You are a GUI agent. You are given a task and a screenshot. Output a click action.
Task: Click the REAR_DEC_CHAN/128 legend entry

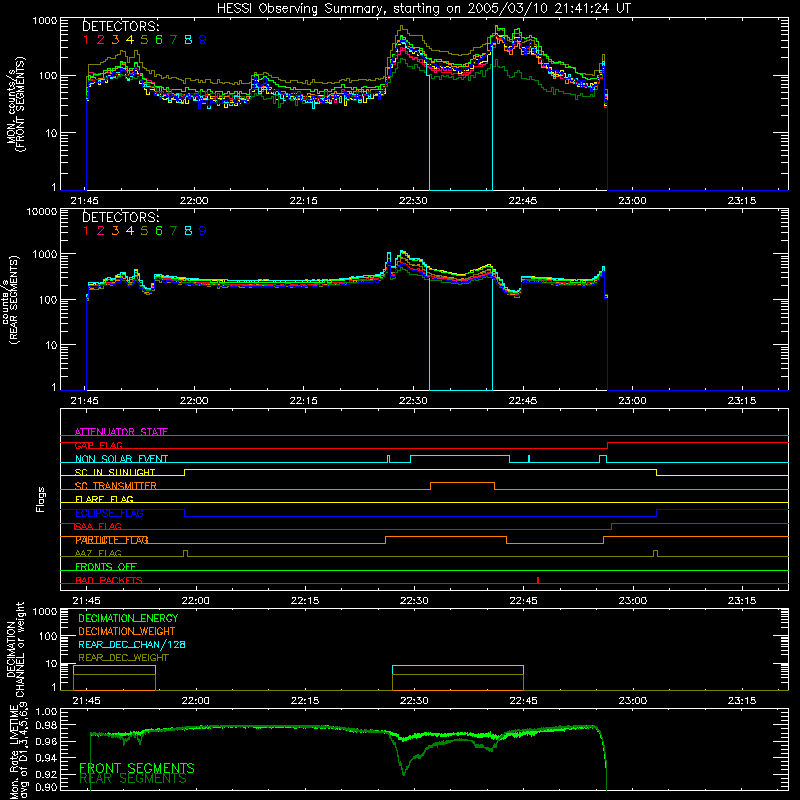(132, 644)
